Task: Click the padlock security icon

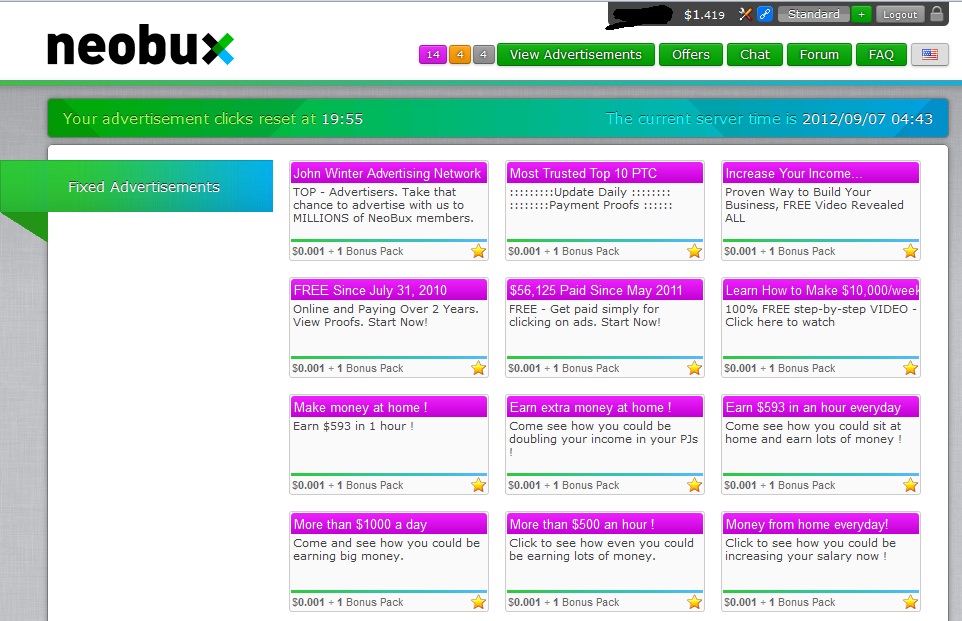Action: point(937,14)
